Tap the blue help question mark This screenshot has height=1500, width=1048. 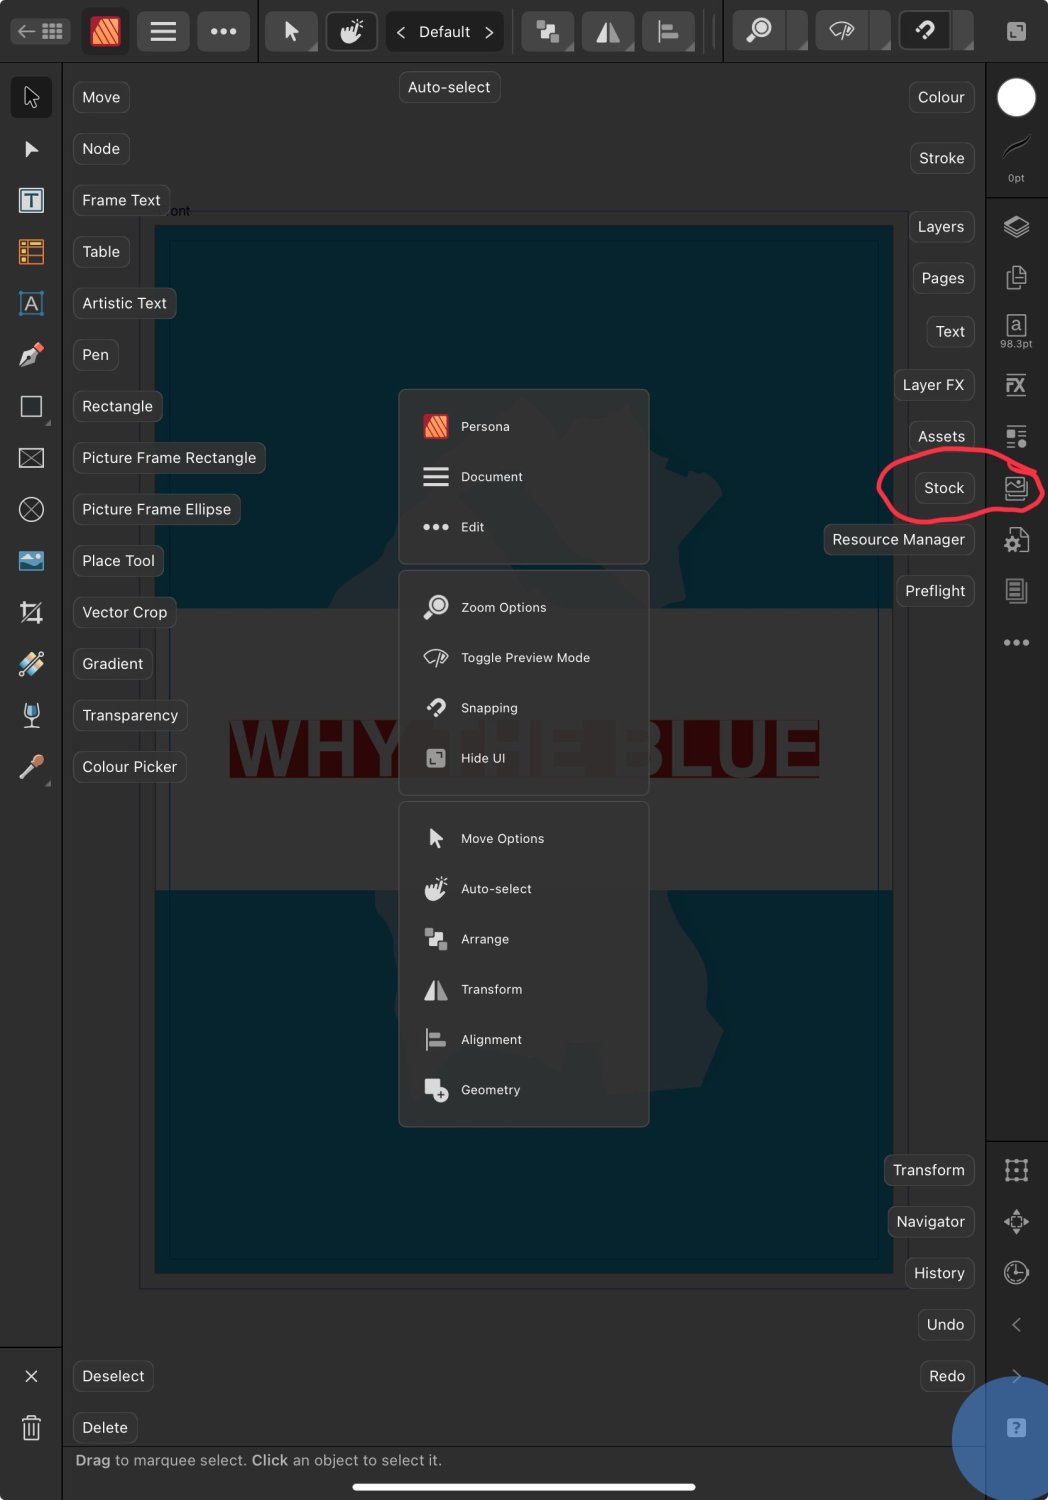pos(1016,1427)
